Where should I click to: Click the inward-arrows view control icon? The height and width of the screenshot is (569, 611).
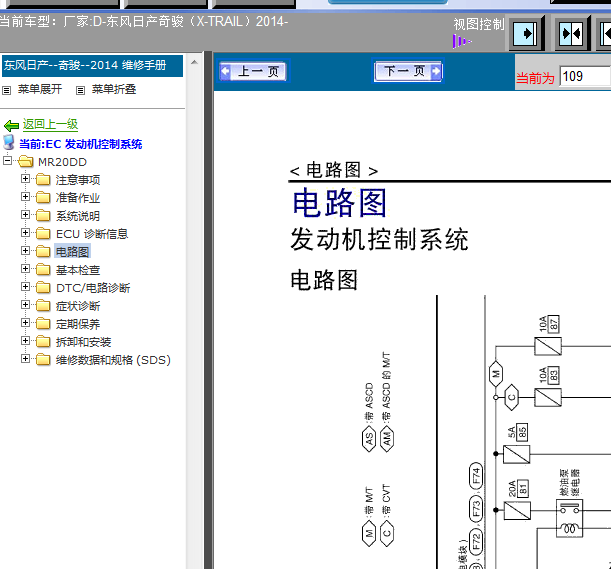[571, 34]
